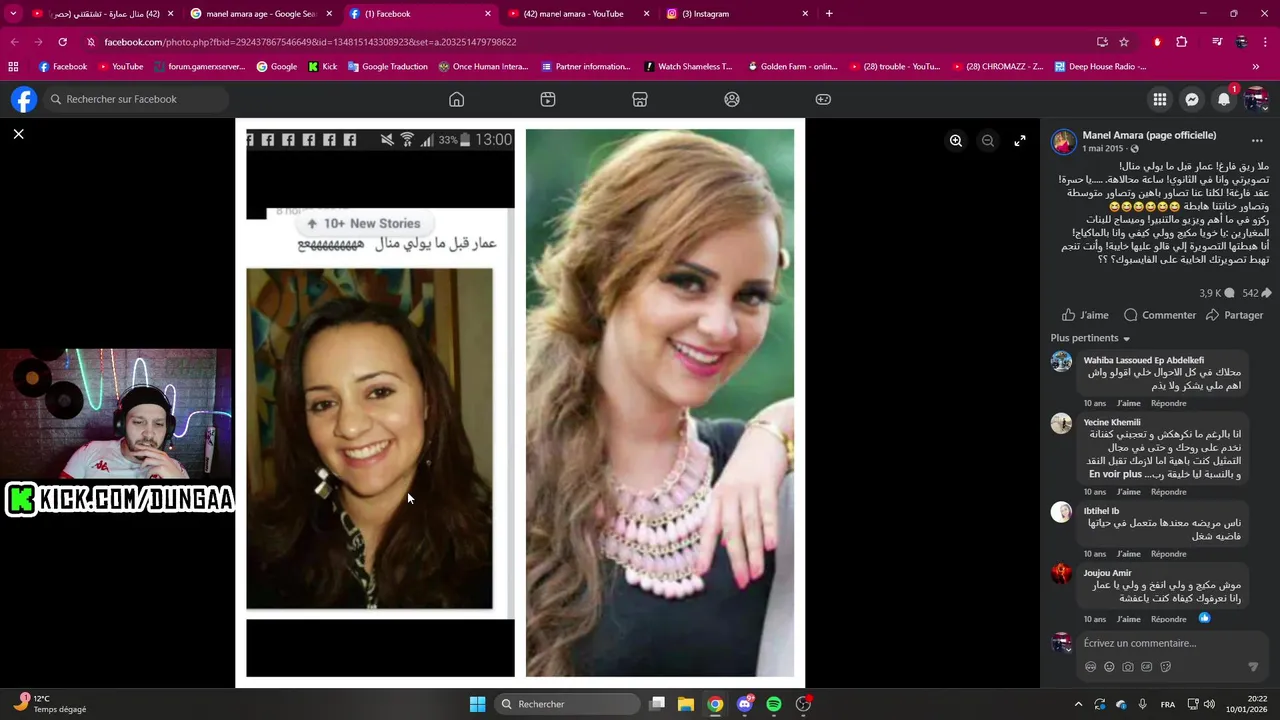This screenshot has width=1280, height=720.
Task: Expand Yecine Khemili's comment with En voir plus
Action: tap(1115, 474)
